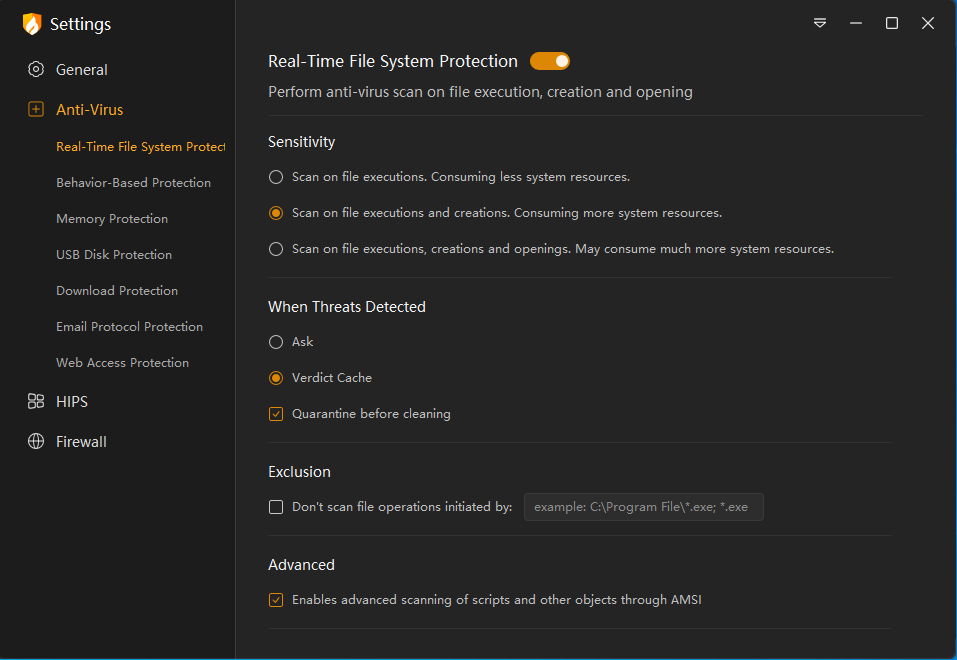The image size is (957, 660).
Task: Uncheck AMSI advanced scanning option
Action: (276, 600)
